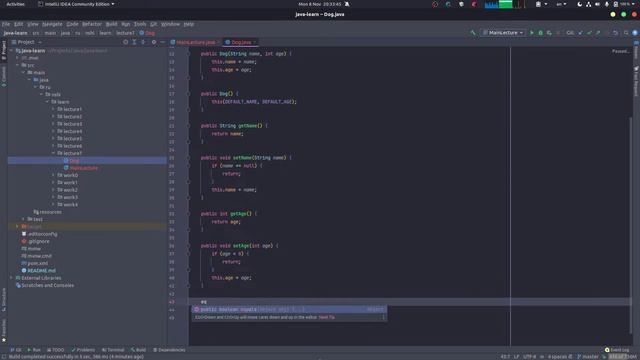Screen dimensions: 640x360
Task: Click the Git push arrow icon
Action: (598, 33)
